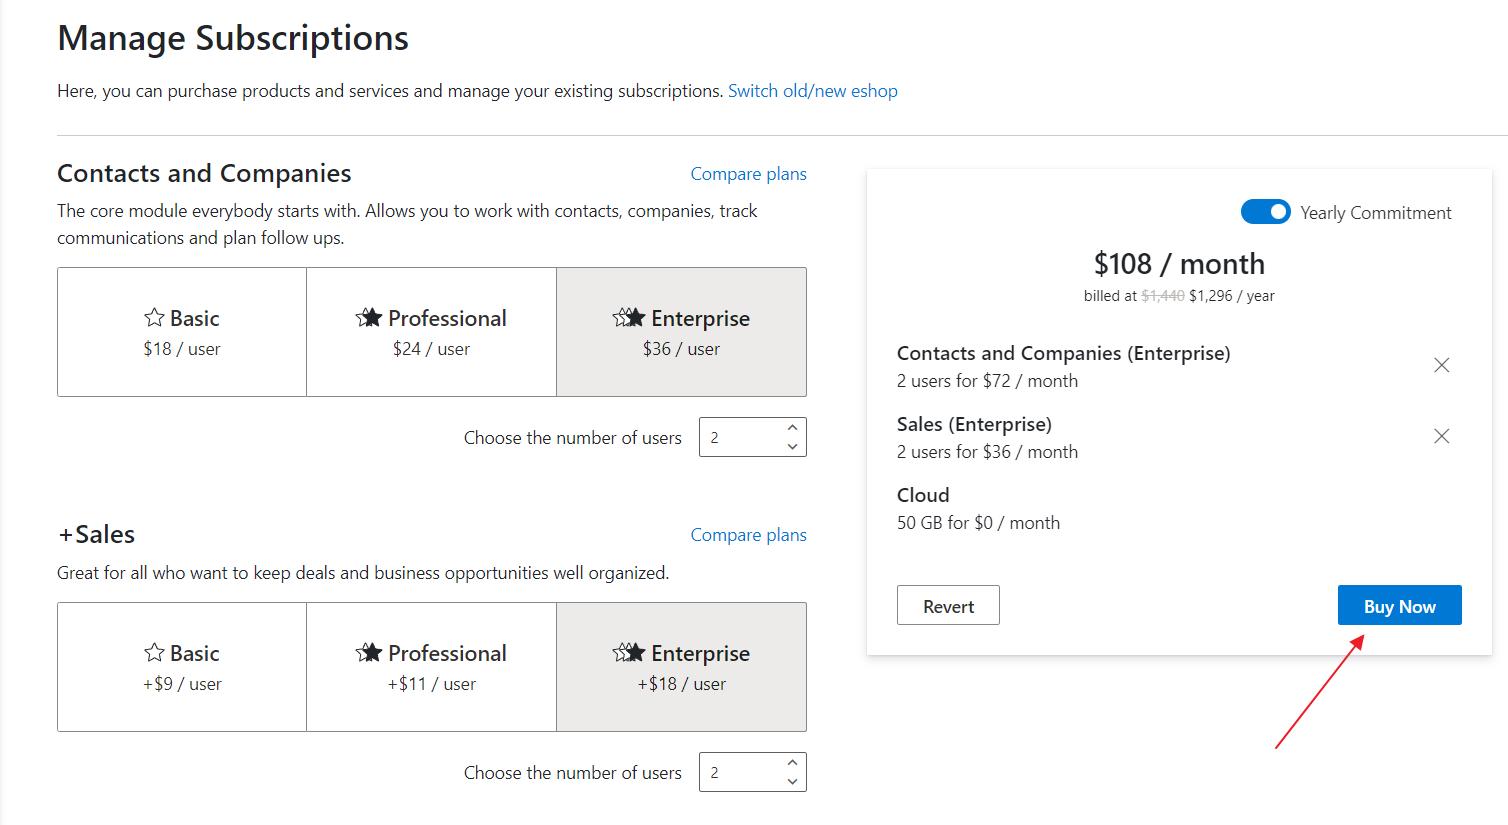
Task: Choose the Sales Basic +$9 plan
Action: point(182,667)
